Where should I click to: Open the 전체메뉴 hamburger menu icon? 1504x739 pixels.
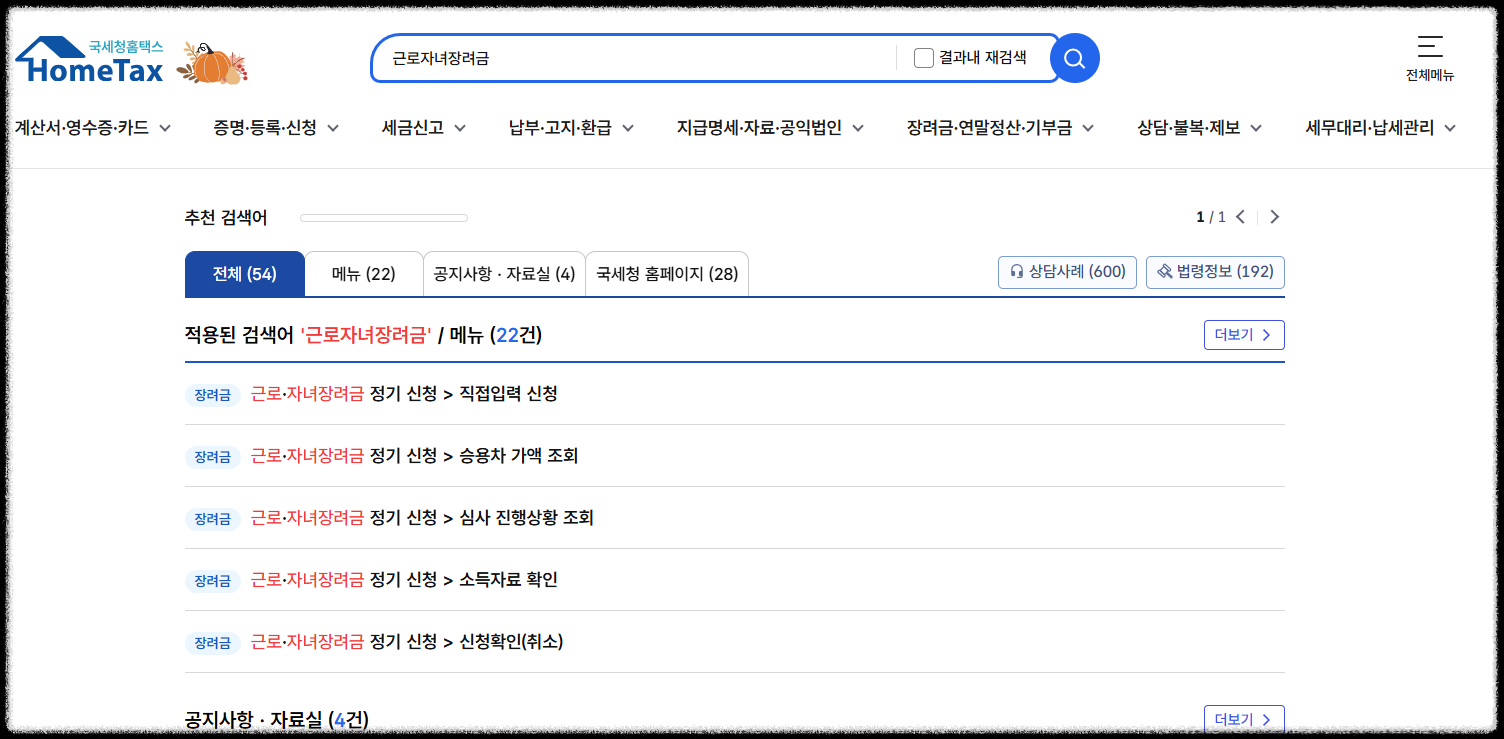[1429, 48]
